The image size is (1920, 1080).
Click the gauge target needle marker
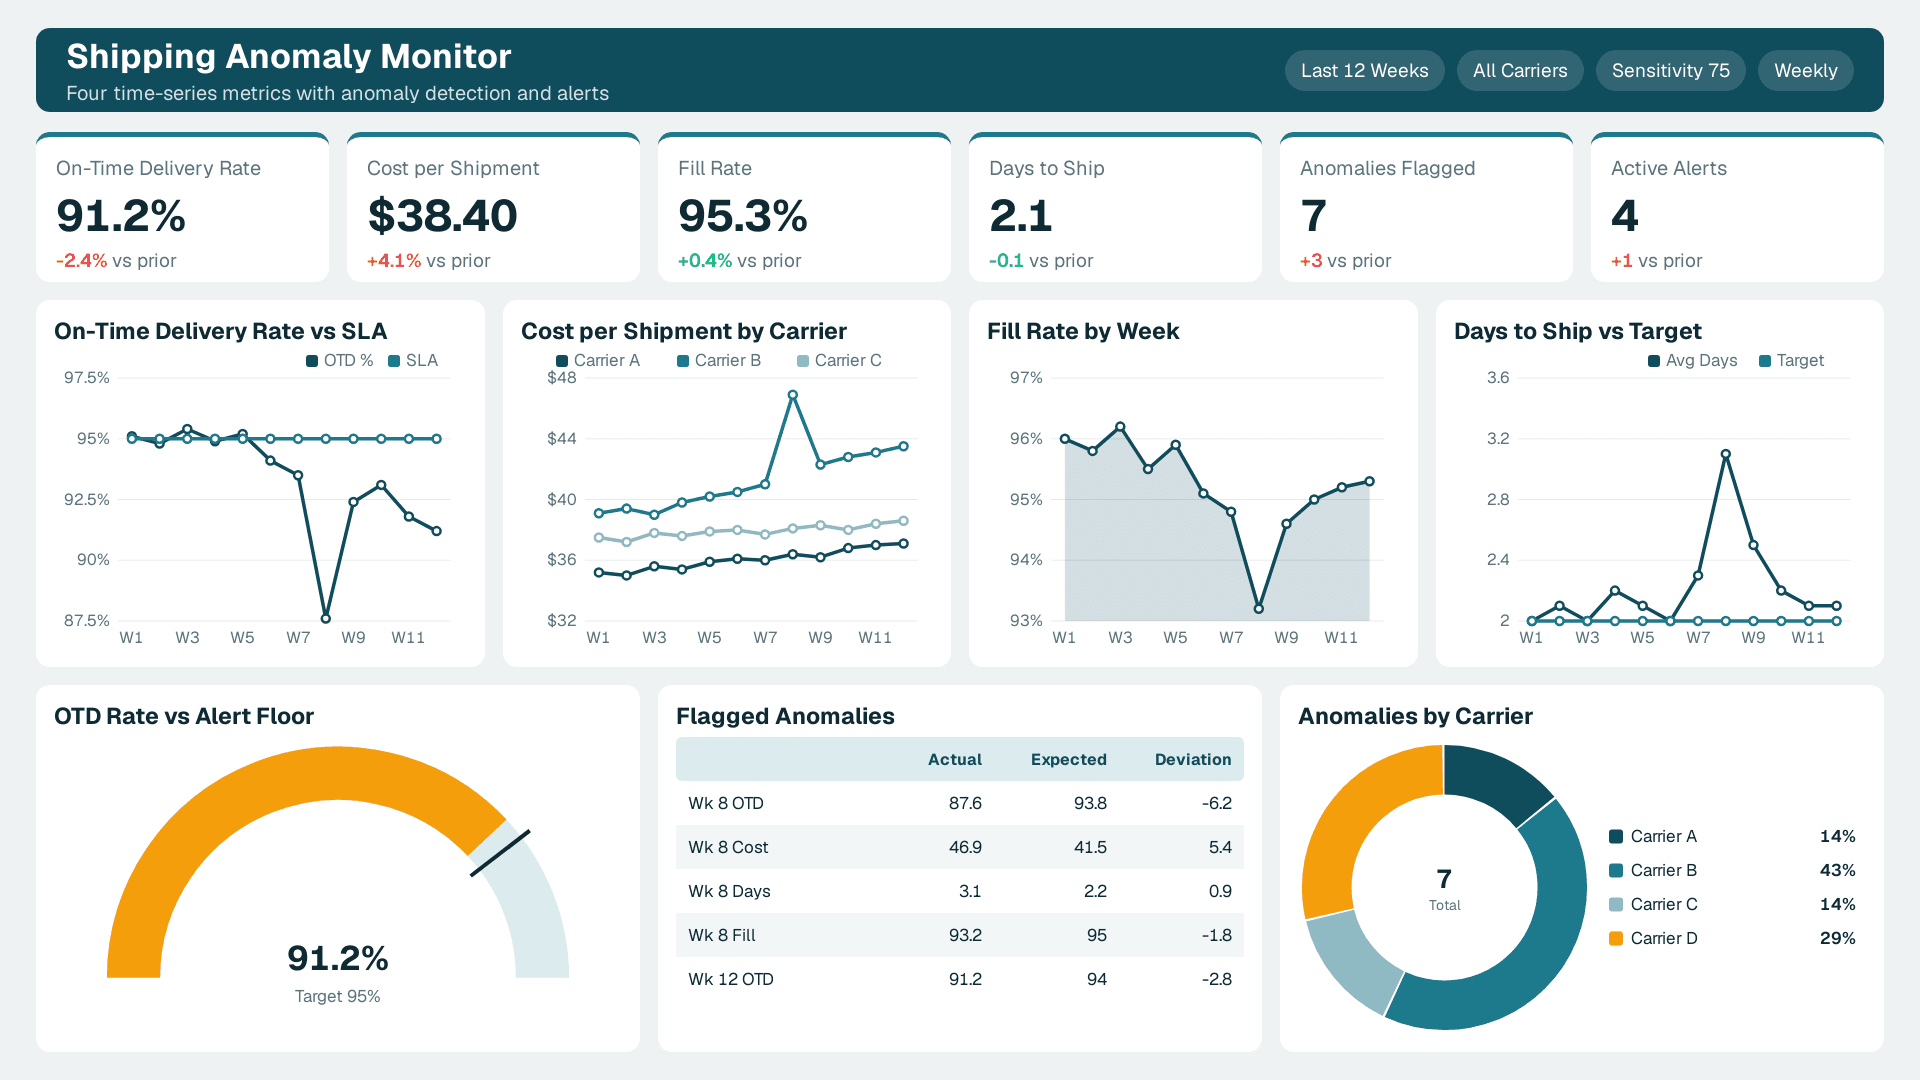[x=500, y=853]
